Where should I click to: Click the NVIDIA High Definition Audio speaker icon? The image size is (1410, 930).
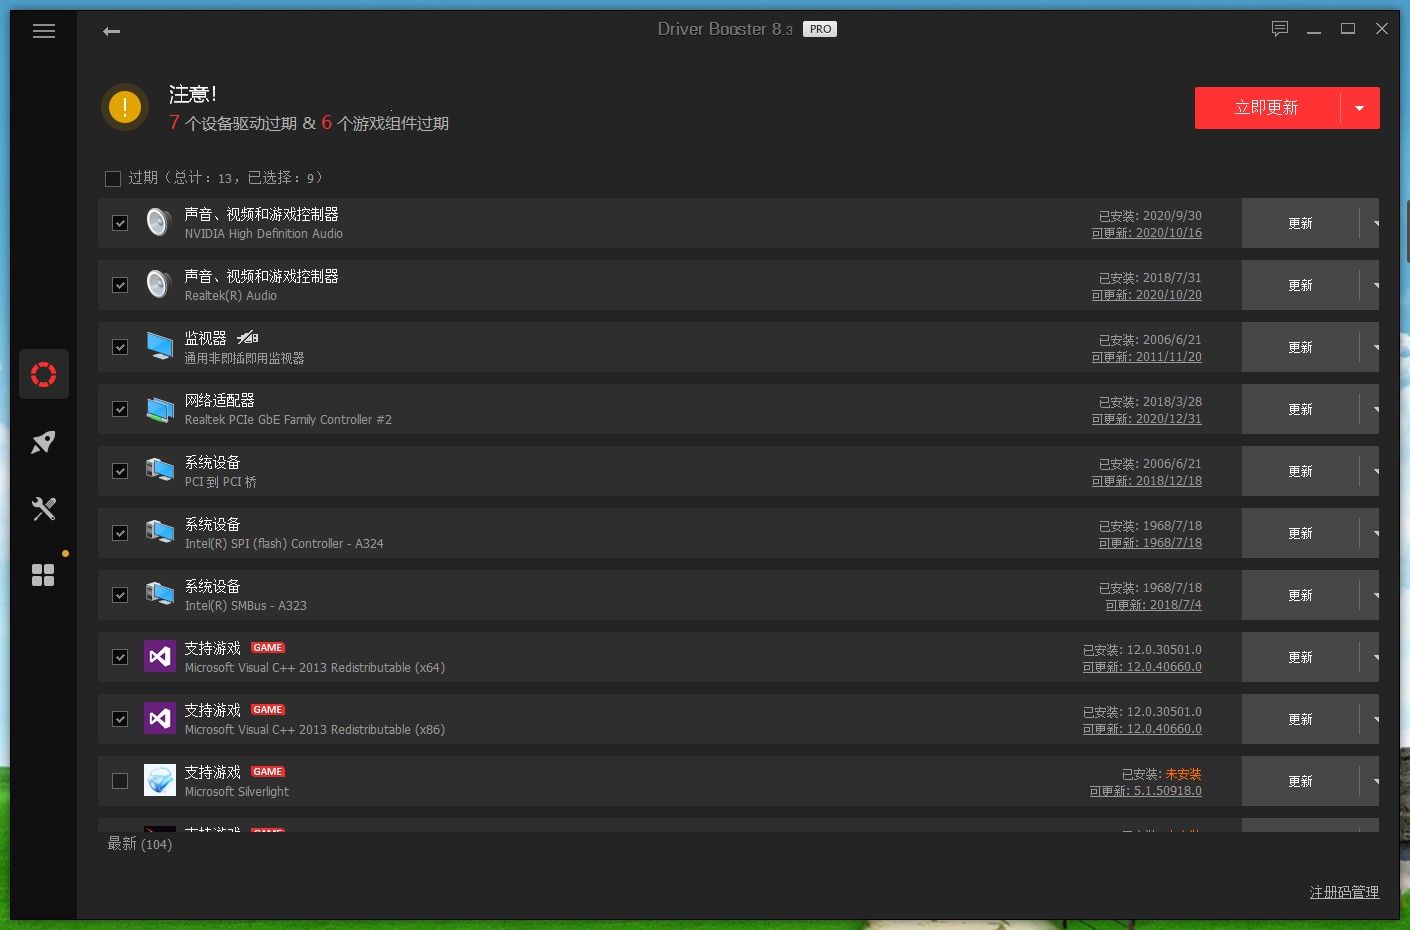[159, 222]
